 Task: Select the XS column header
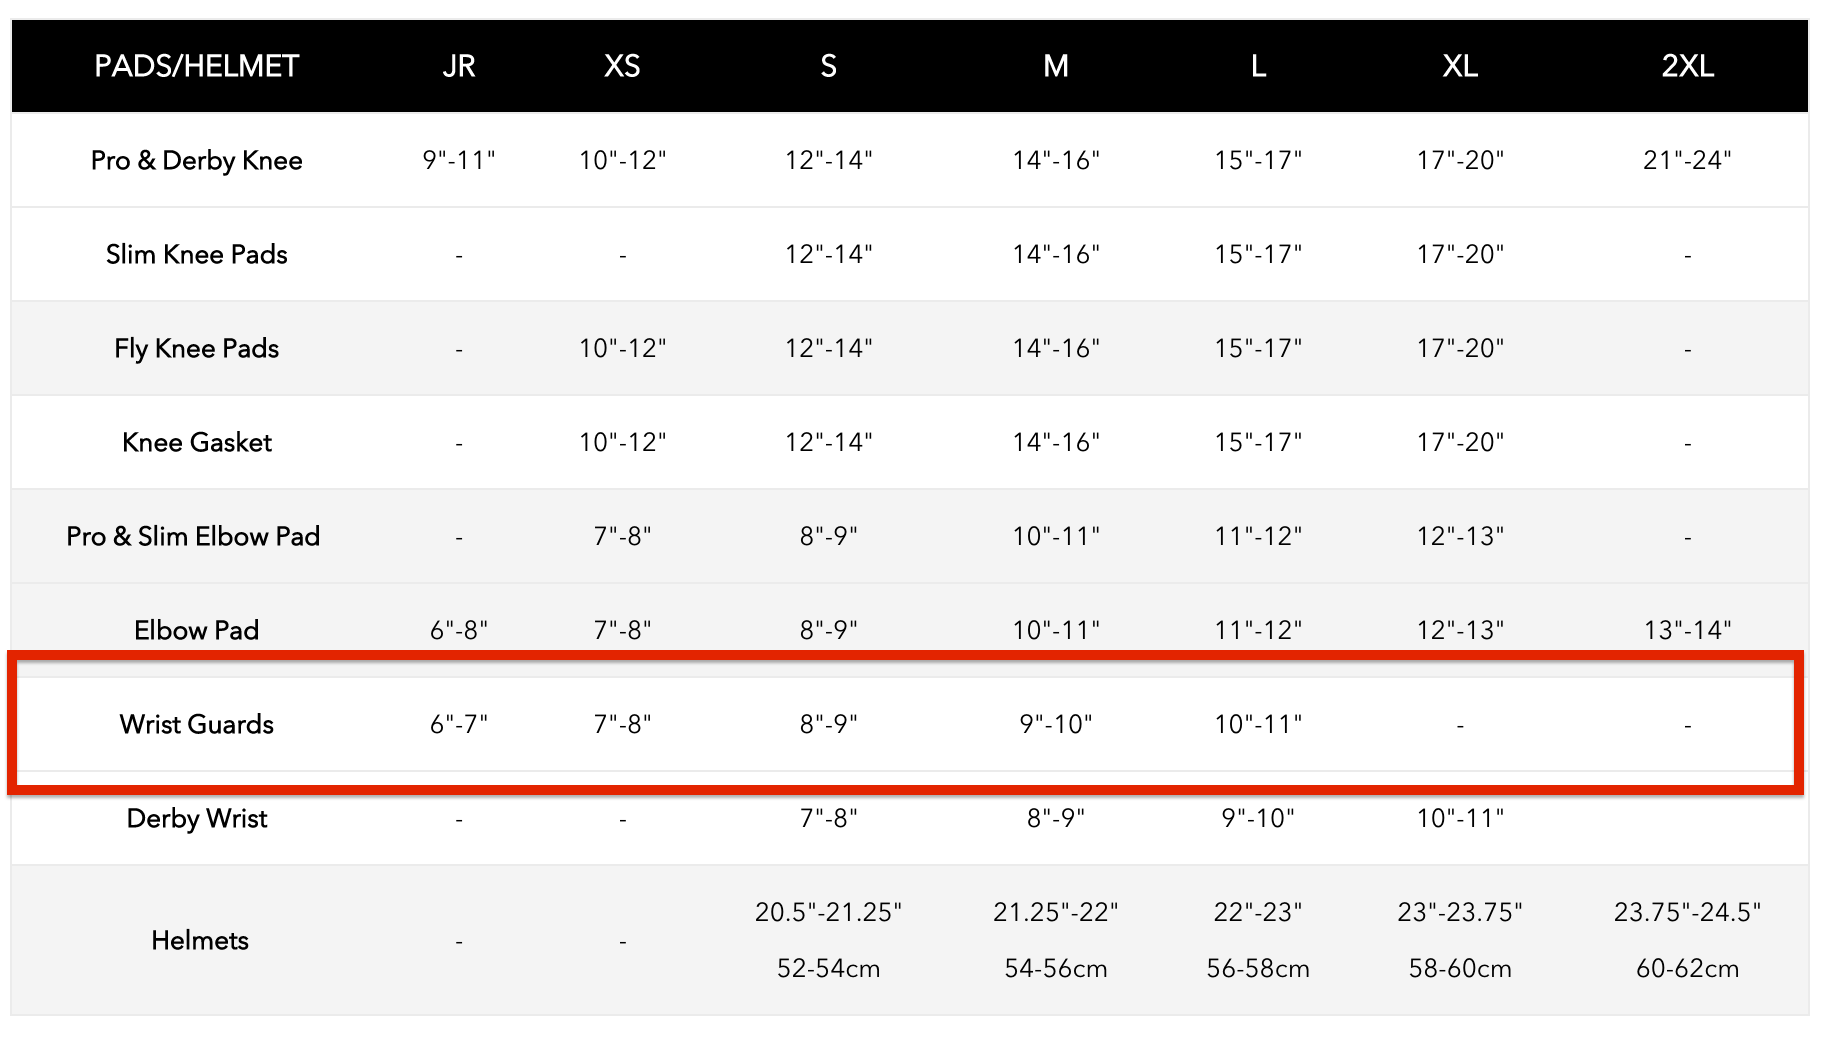tap(622, 66)
